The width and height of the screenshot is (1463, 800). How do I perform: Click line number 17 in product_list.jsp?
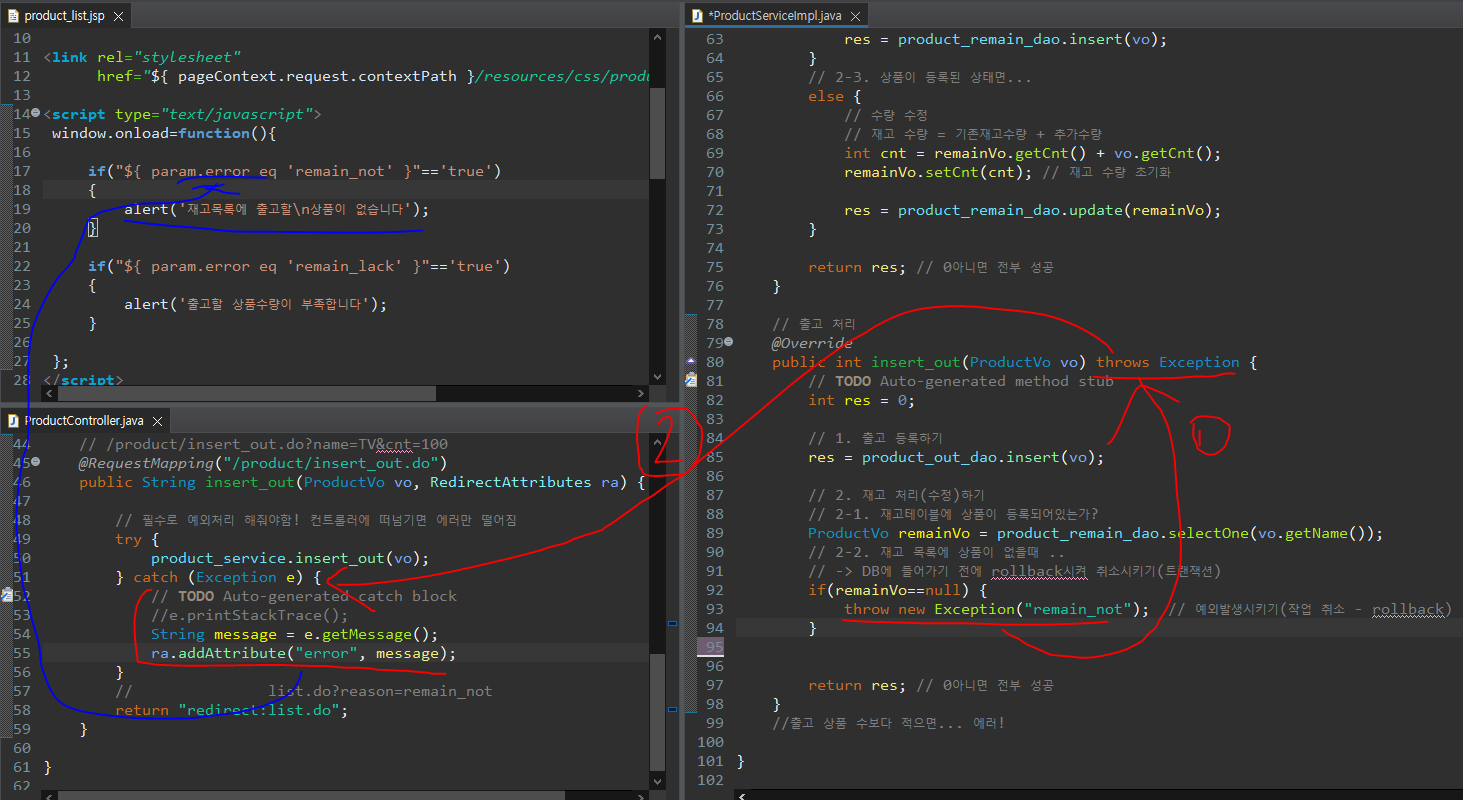click(22, 171)
